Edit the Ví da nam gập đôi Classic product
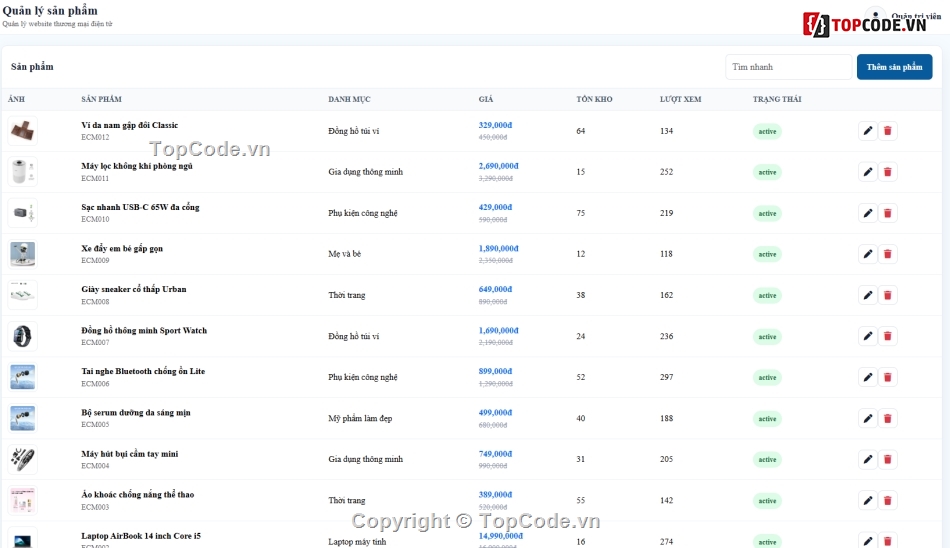Image resolution: width=950 pixels, height=548 pixels. pyautogui.click(x=868, y=131)
